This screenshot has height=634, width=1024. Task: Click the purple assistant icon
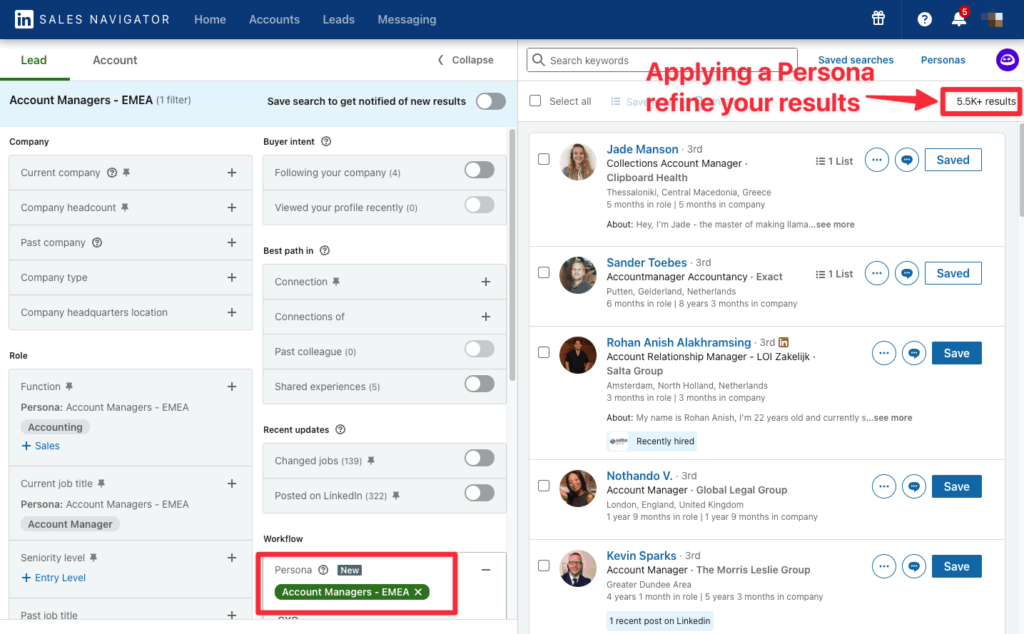pos(1007,60)
